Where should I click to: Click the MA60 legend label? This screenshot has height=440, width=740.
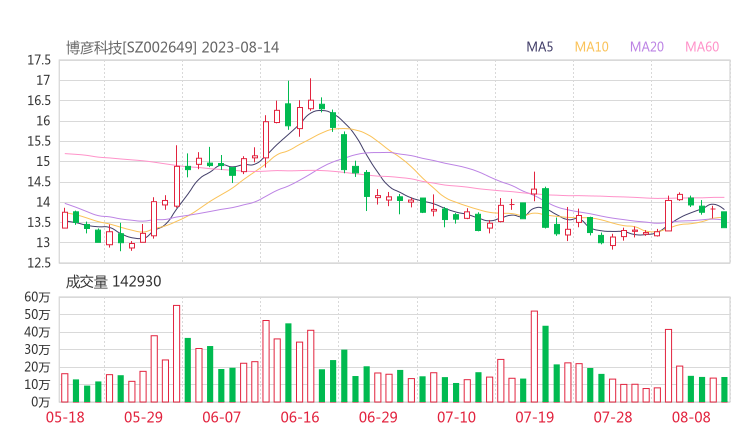tap(702, 47)
